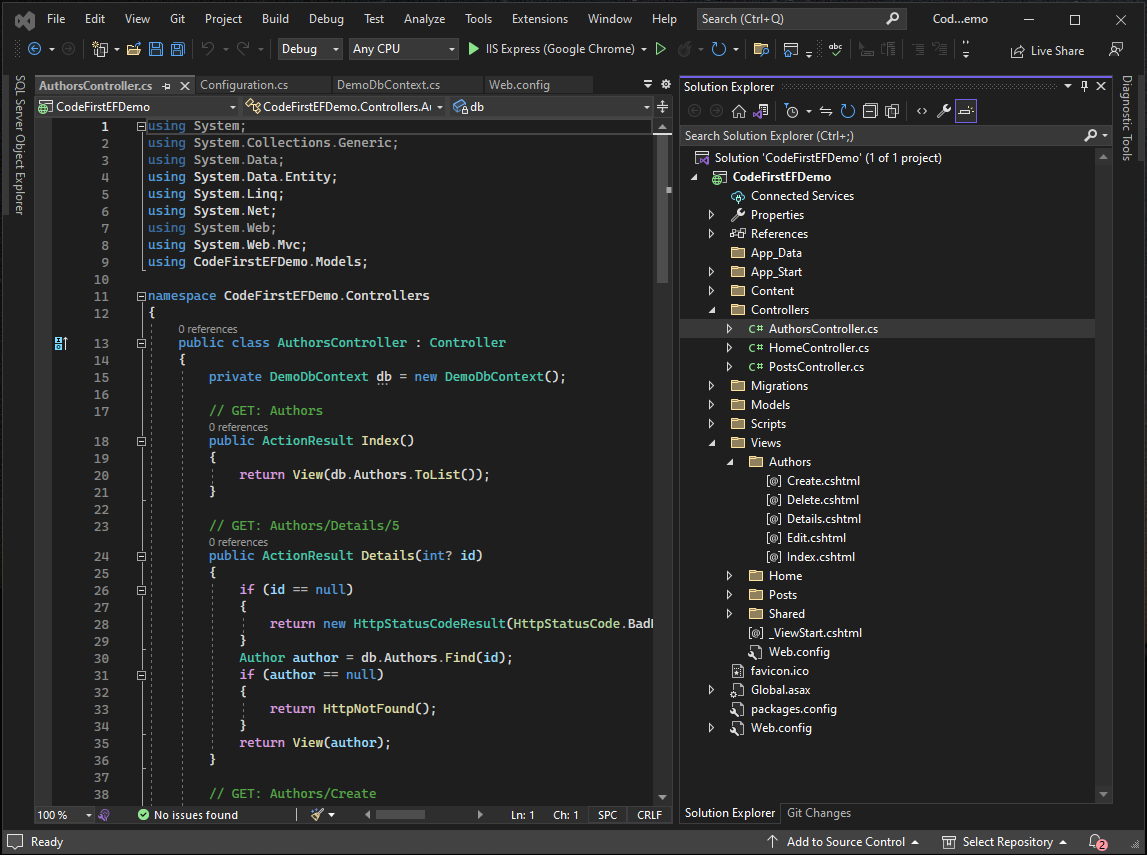This screenshot has height=855, width=1147.
Task: Click the Collapse All icon in Solution Explorer
Action: tap(870, 111)
